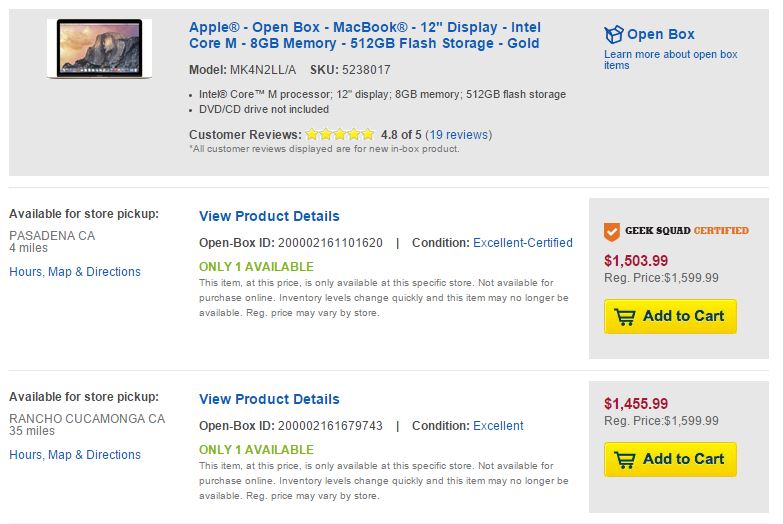Click the Excellent-Certified condition link
783x524 pixels.
click(x=522, y=243)
